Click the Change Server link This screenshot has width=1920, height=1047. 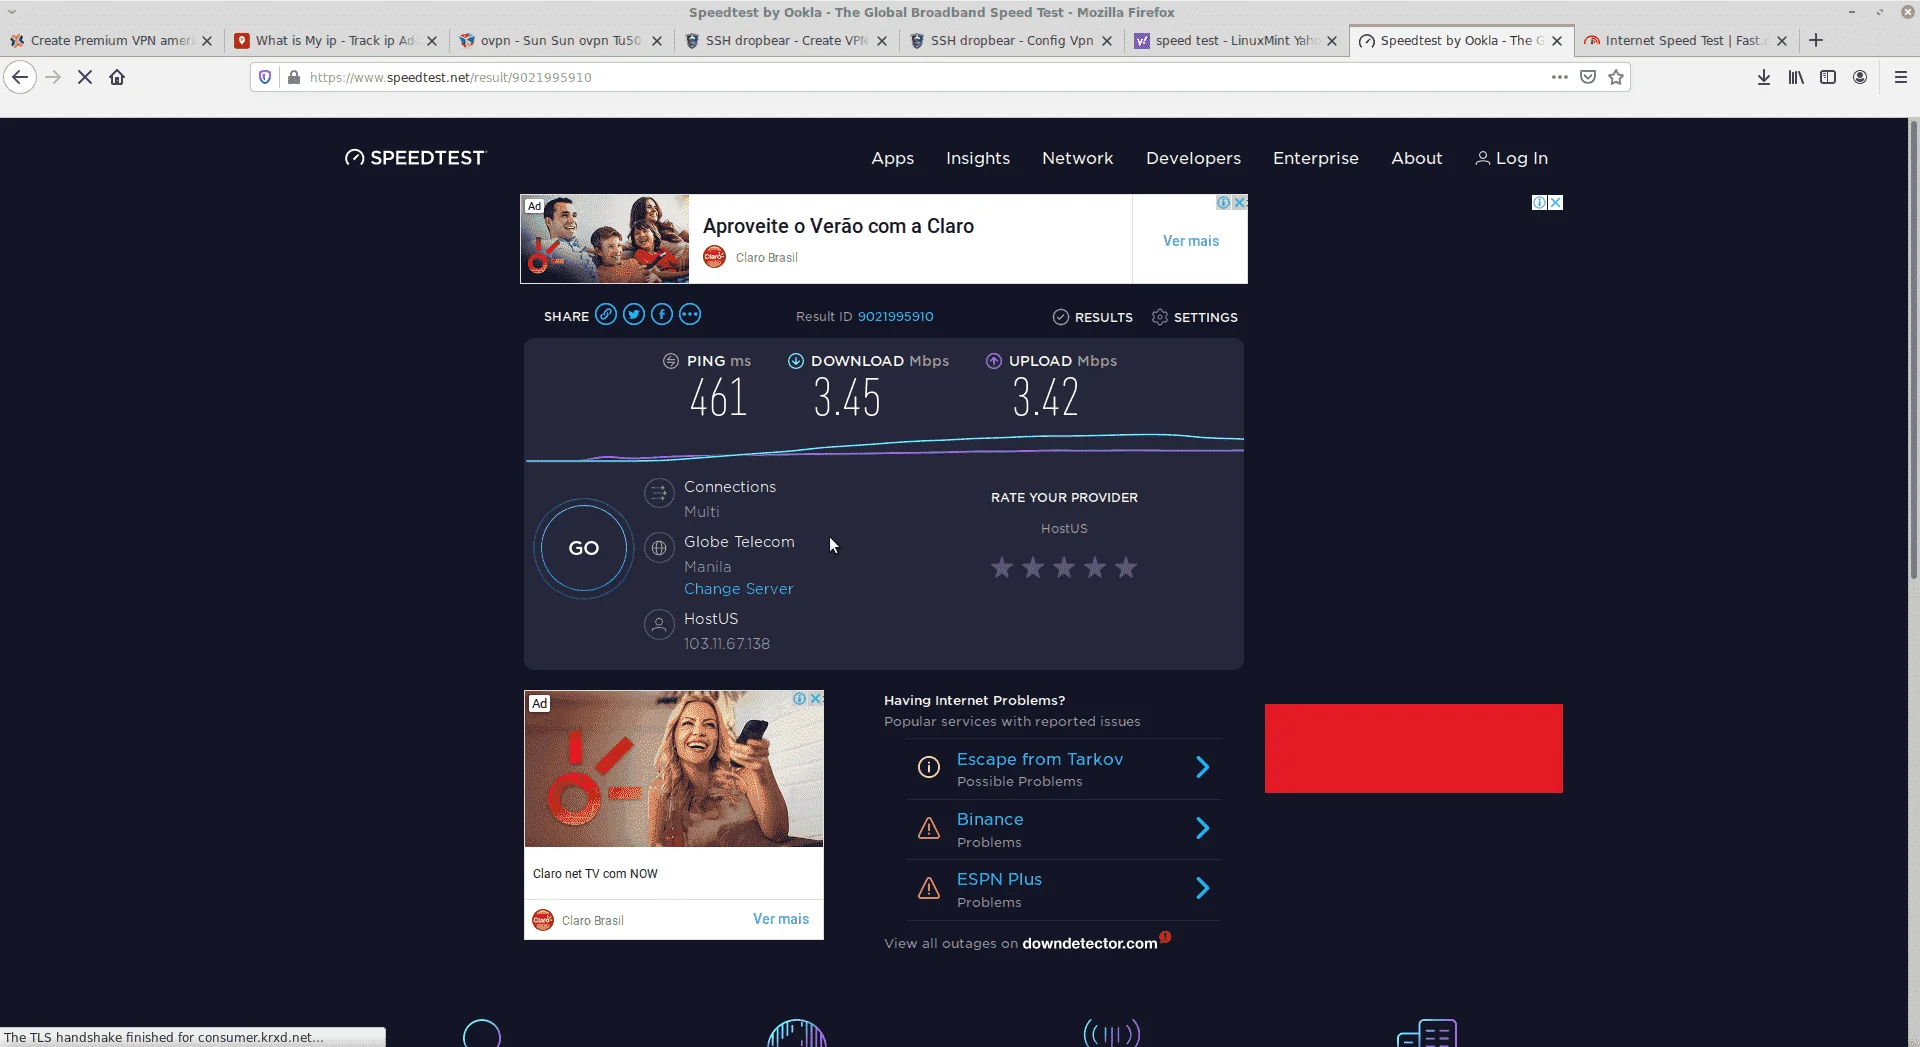coord(739,589)
